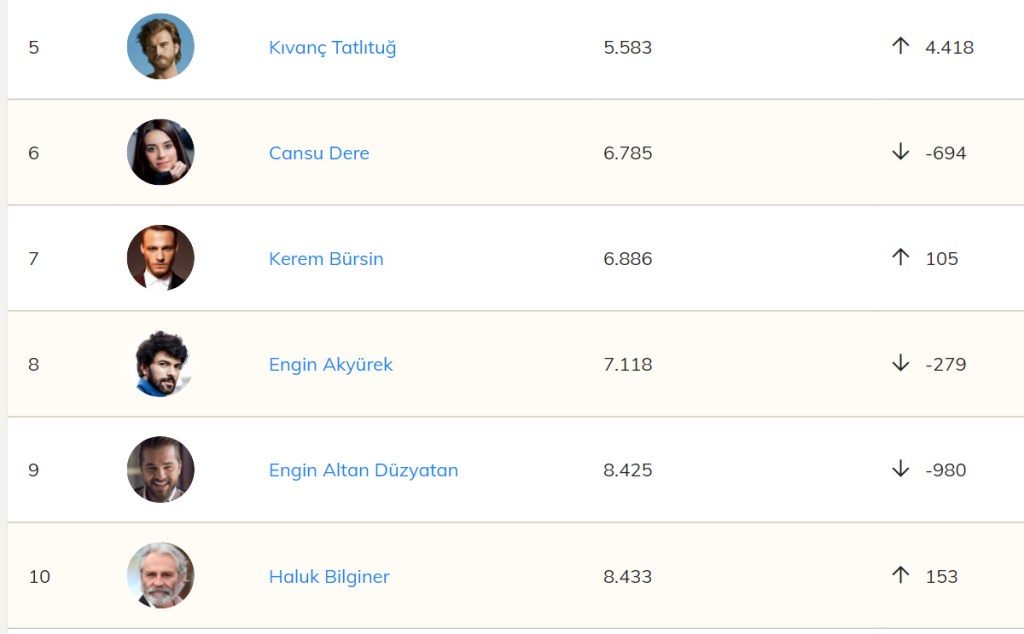Screen dimensions: 1024x634
Task: Click Cansu Dere's profile picture
Action: pos(160,152)
